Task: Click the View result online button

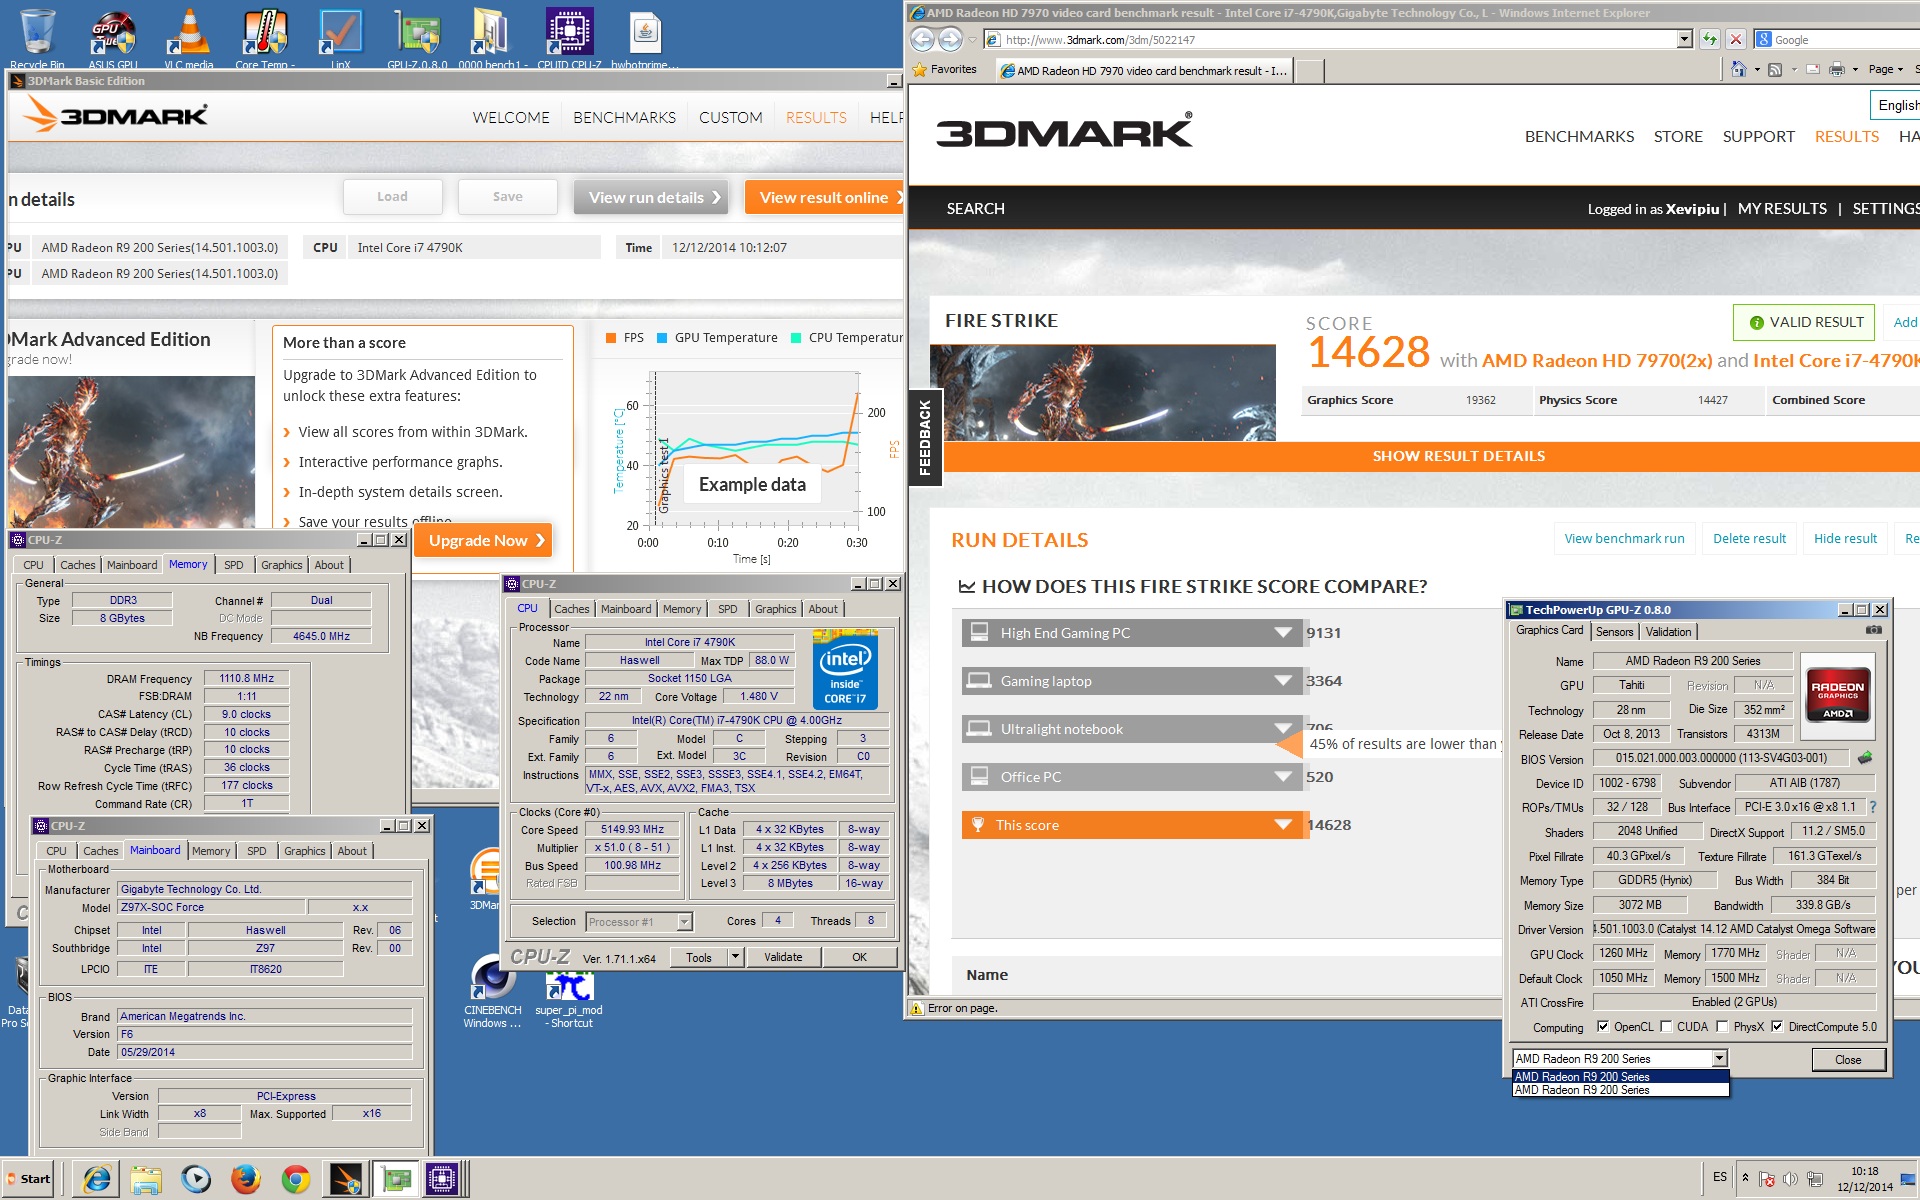Action: click(824, 197)
